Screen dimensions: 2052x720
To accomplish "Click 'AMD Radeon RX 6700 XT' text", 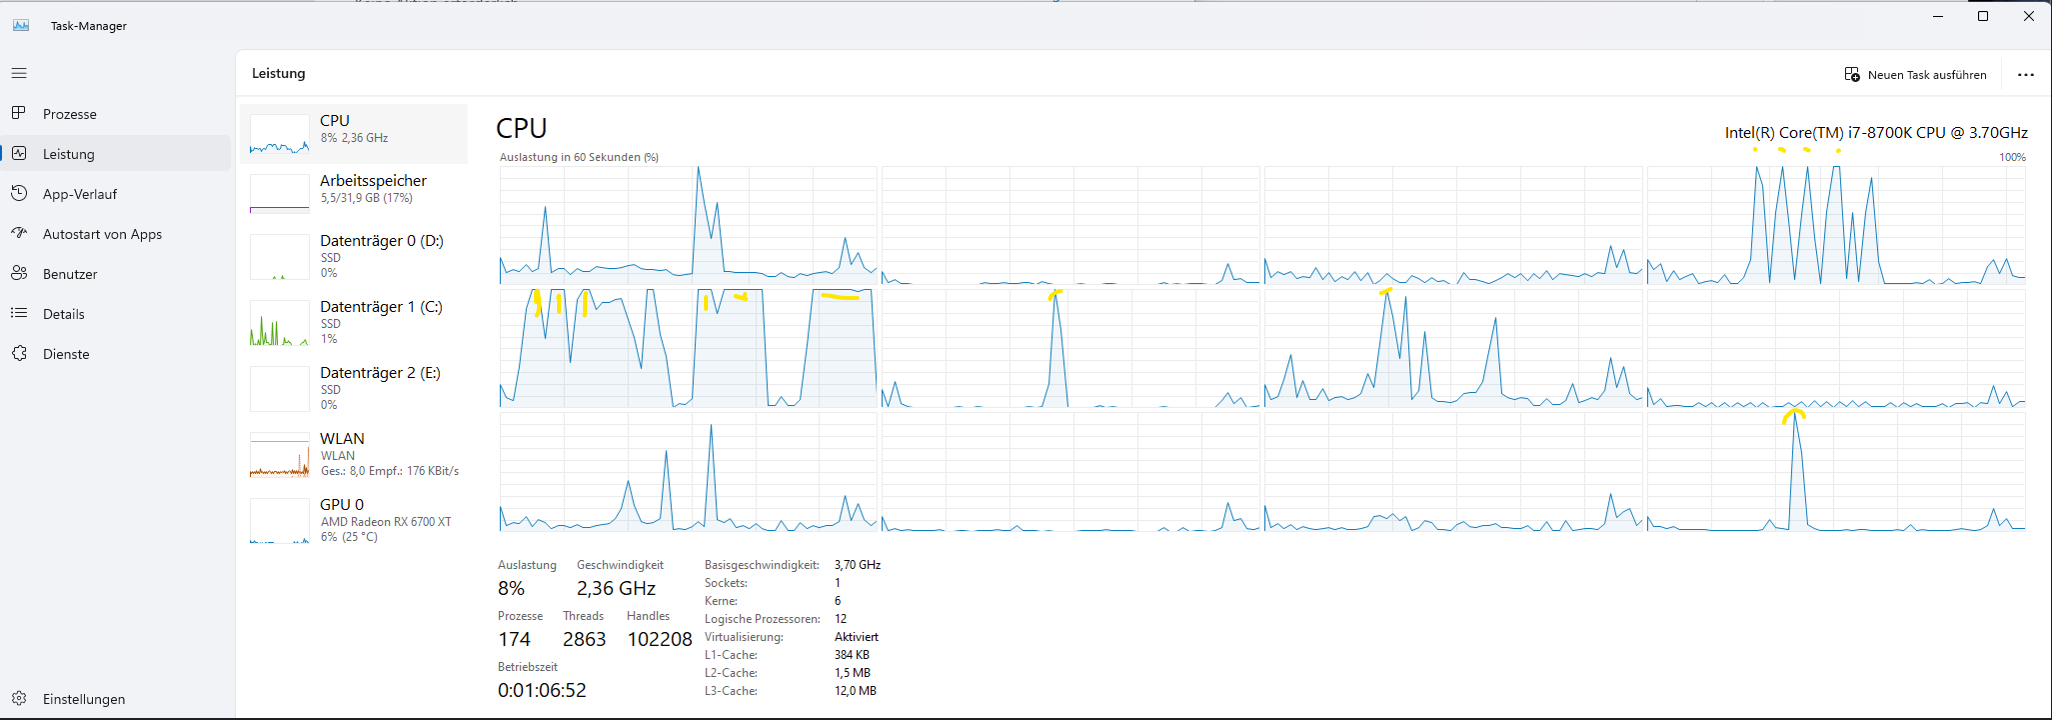I will (386, 522).
